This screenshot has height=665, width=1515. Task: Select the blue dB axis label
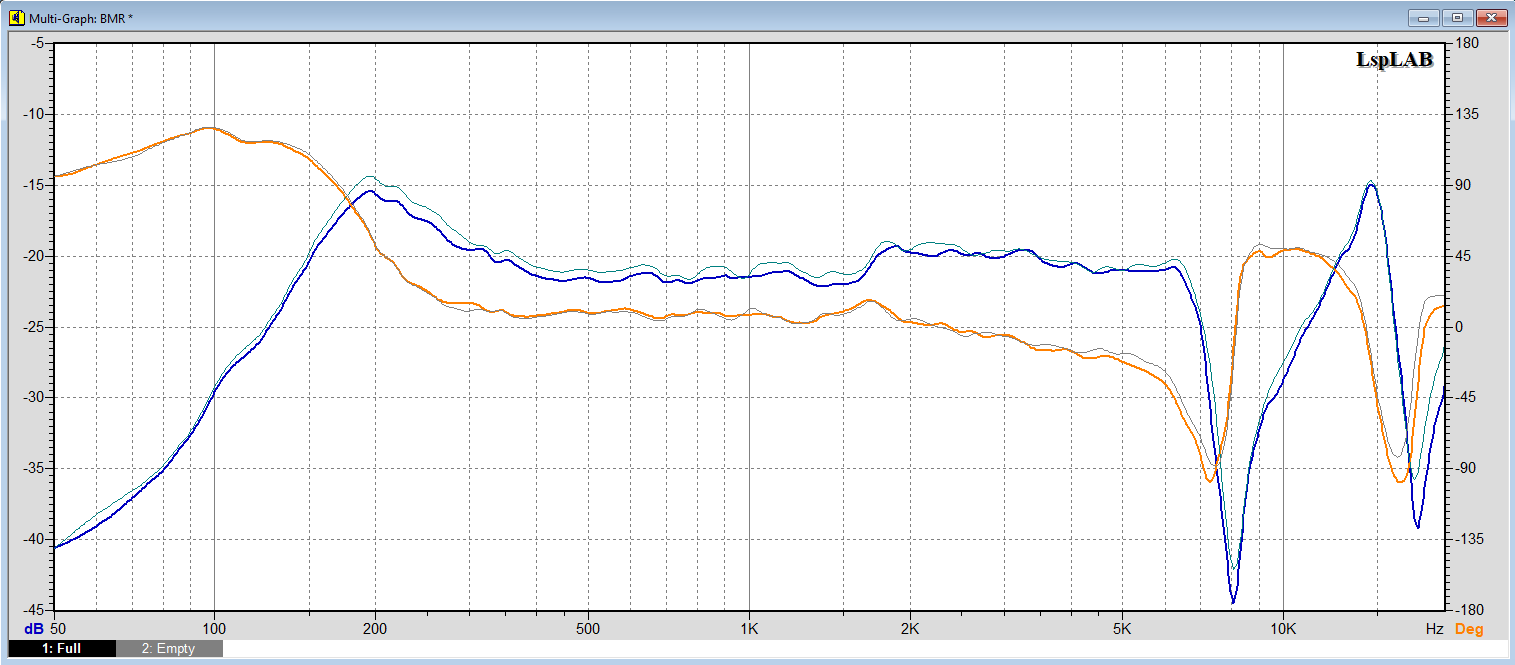tap(33, 629)
